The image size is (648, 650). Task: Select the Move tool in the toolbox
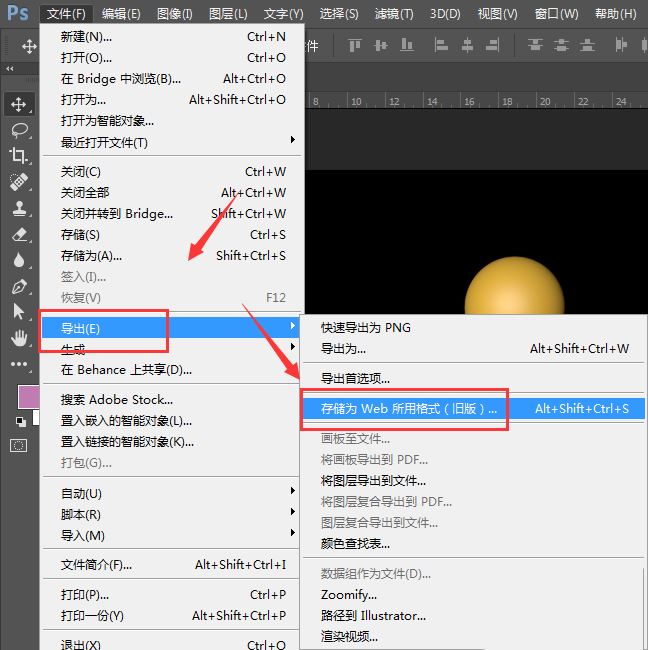pyautogui.click(x=18, y=104)
